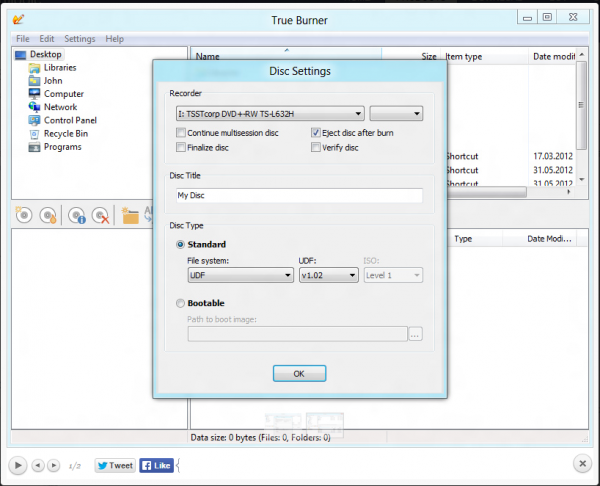Share with the Tweet button

pos(115,465)
